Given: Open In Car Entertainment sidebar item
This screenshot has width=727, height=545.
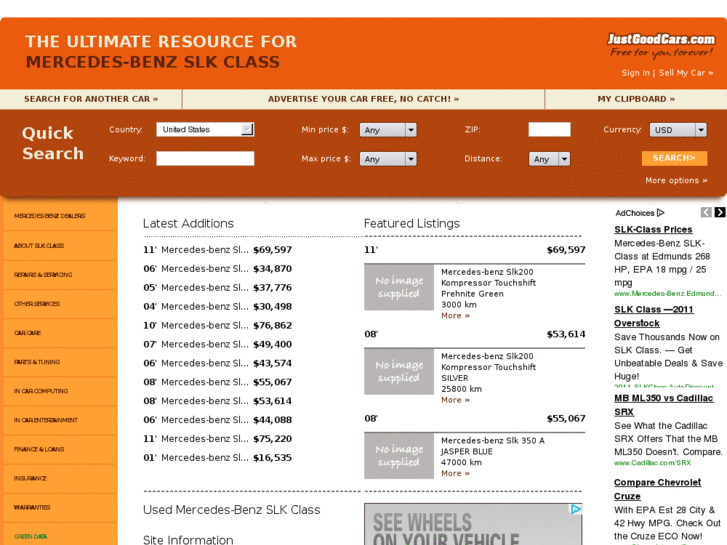Looking at the screenshot, I should [45, 420].
